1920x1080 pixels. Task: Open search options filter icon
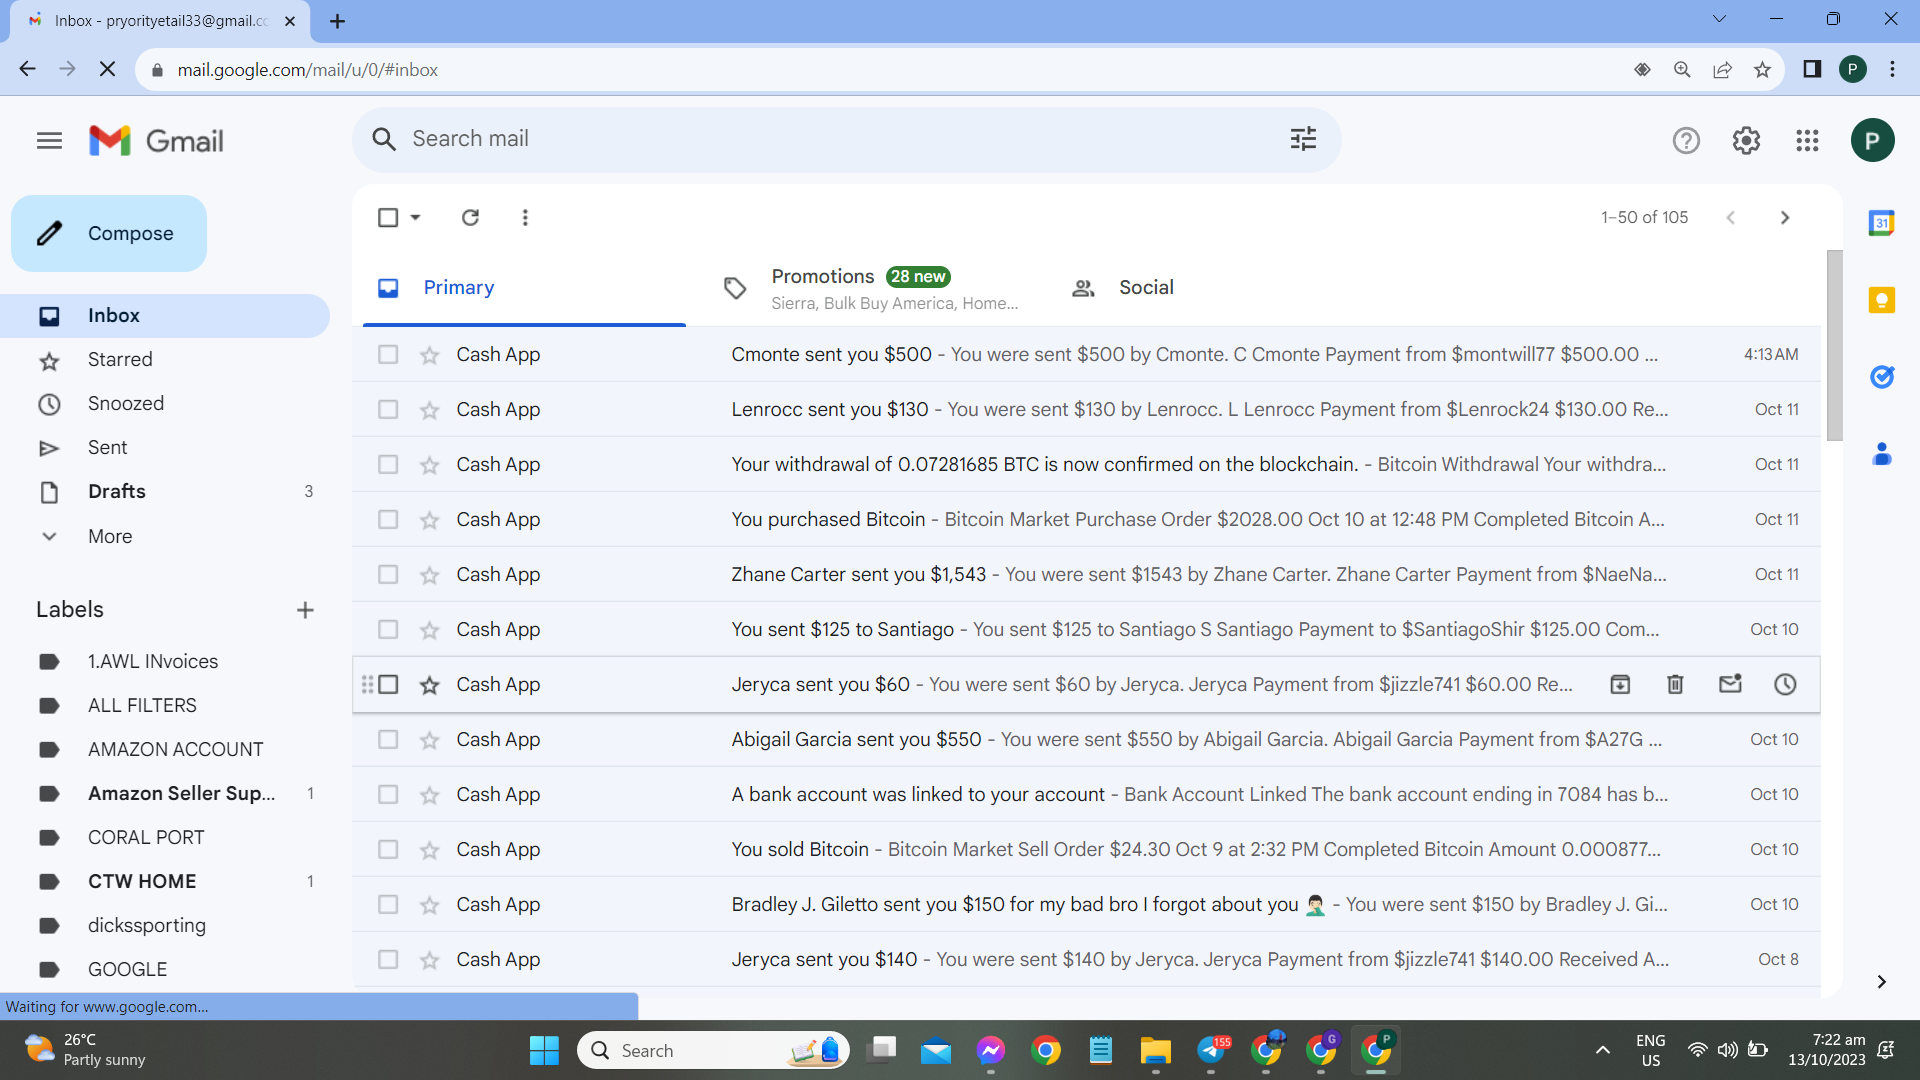[1303, 139]
